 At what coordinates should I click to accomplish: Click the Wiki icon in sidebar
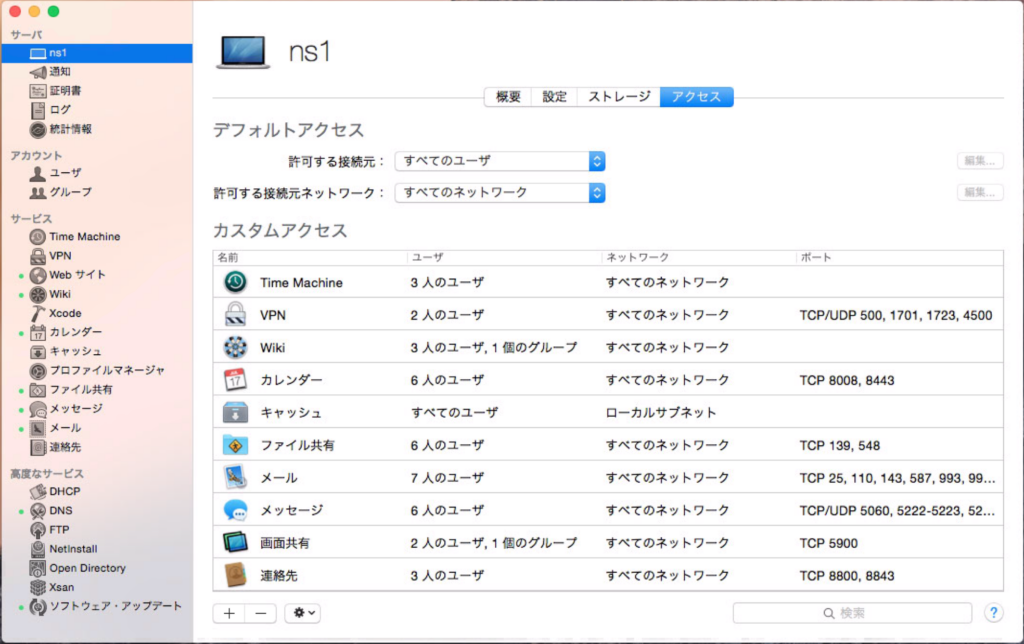(38, 294)
